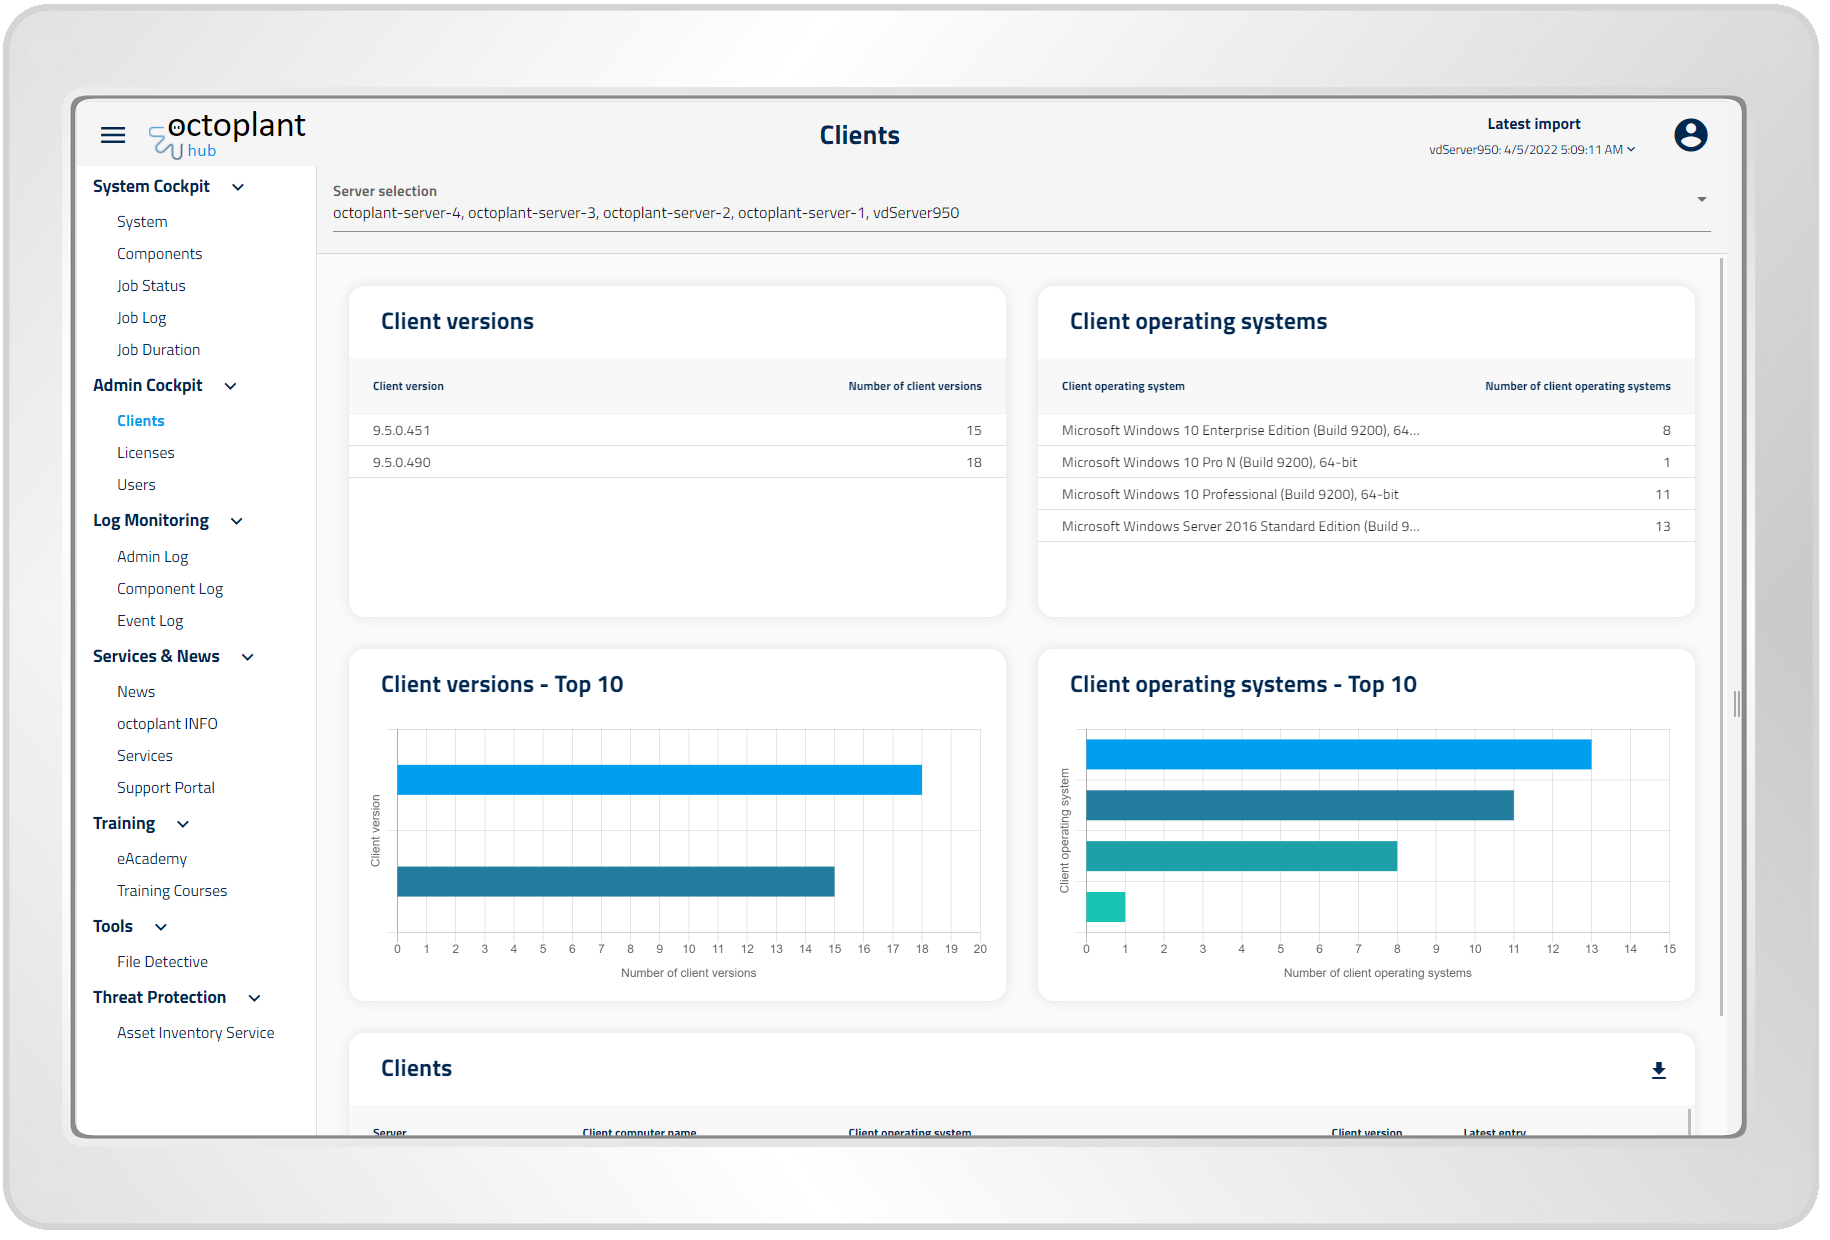Collapse the Services & News section

(248, 657)
